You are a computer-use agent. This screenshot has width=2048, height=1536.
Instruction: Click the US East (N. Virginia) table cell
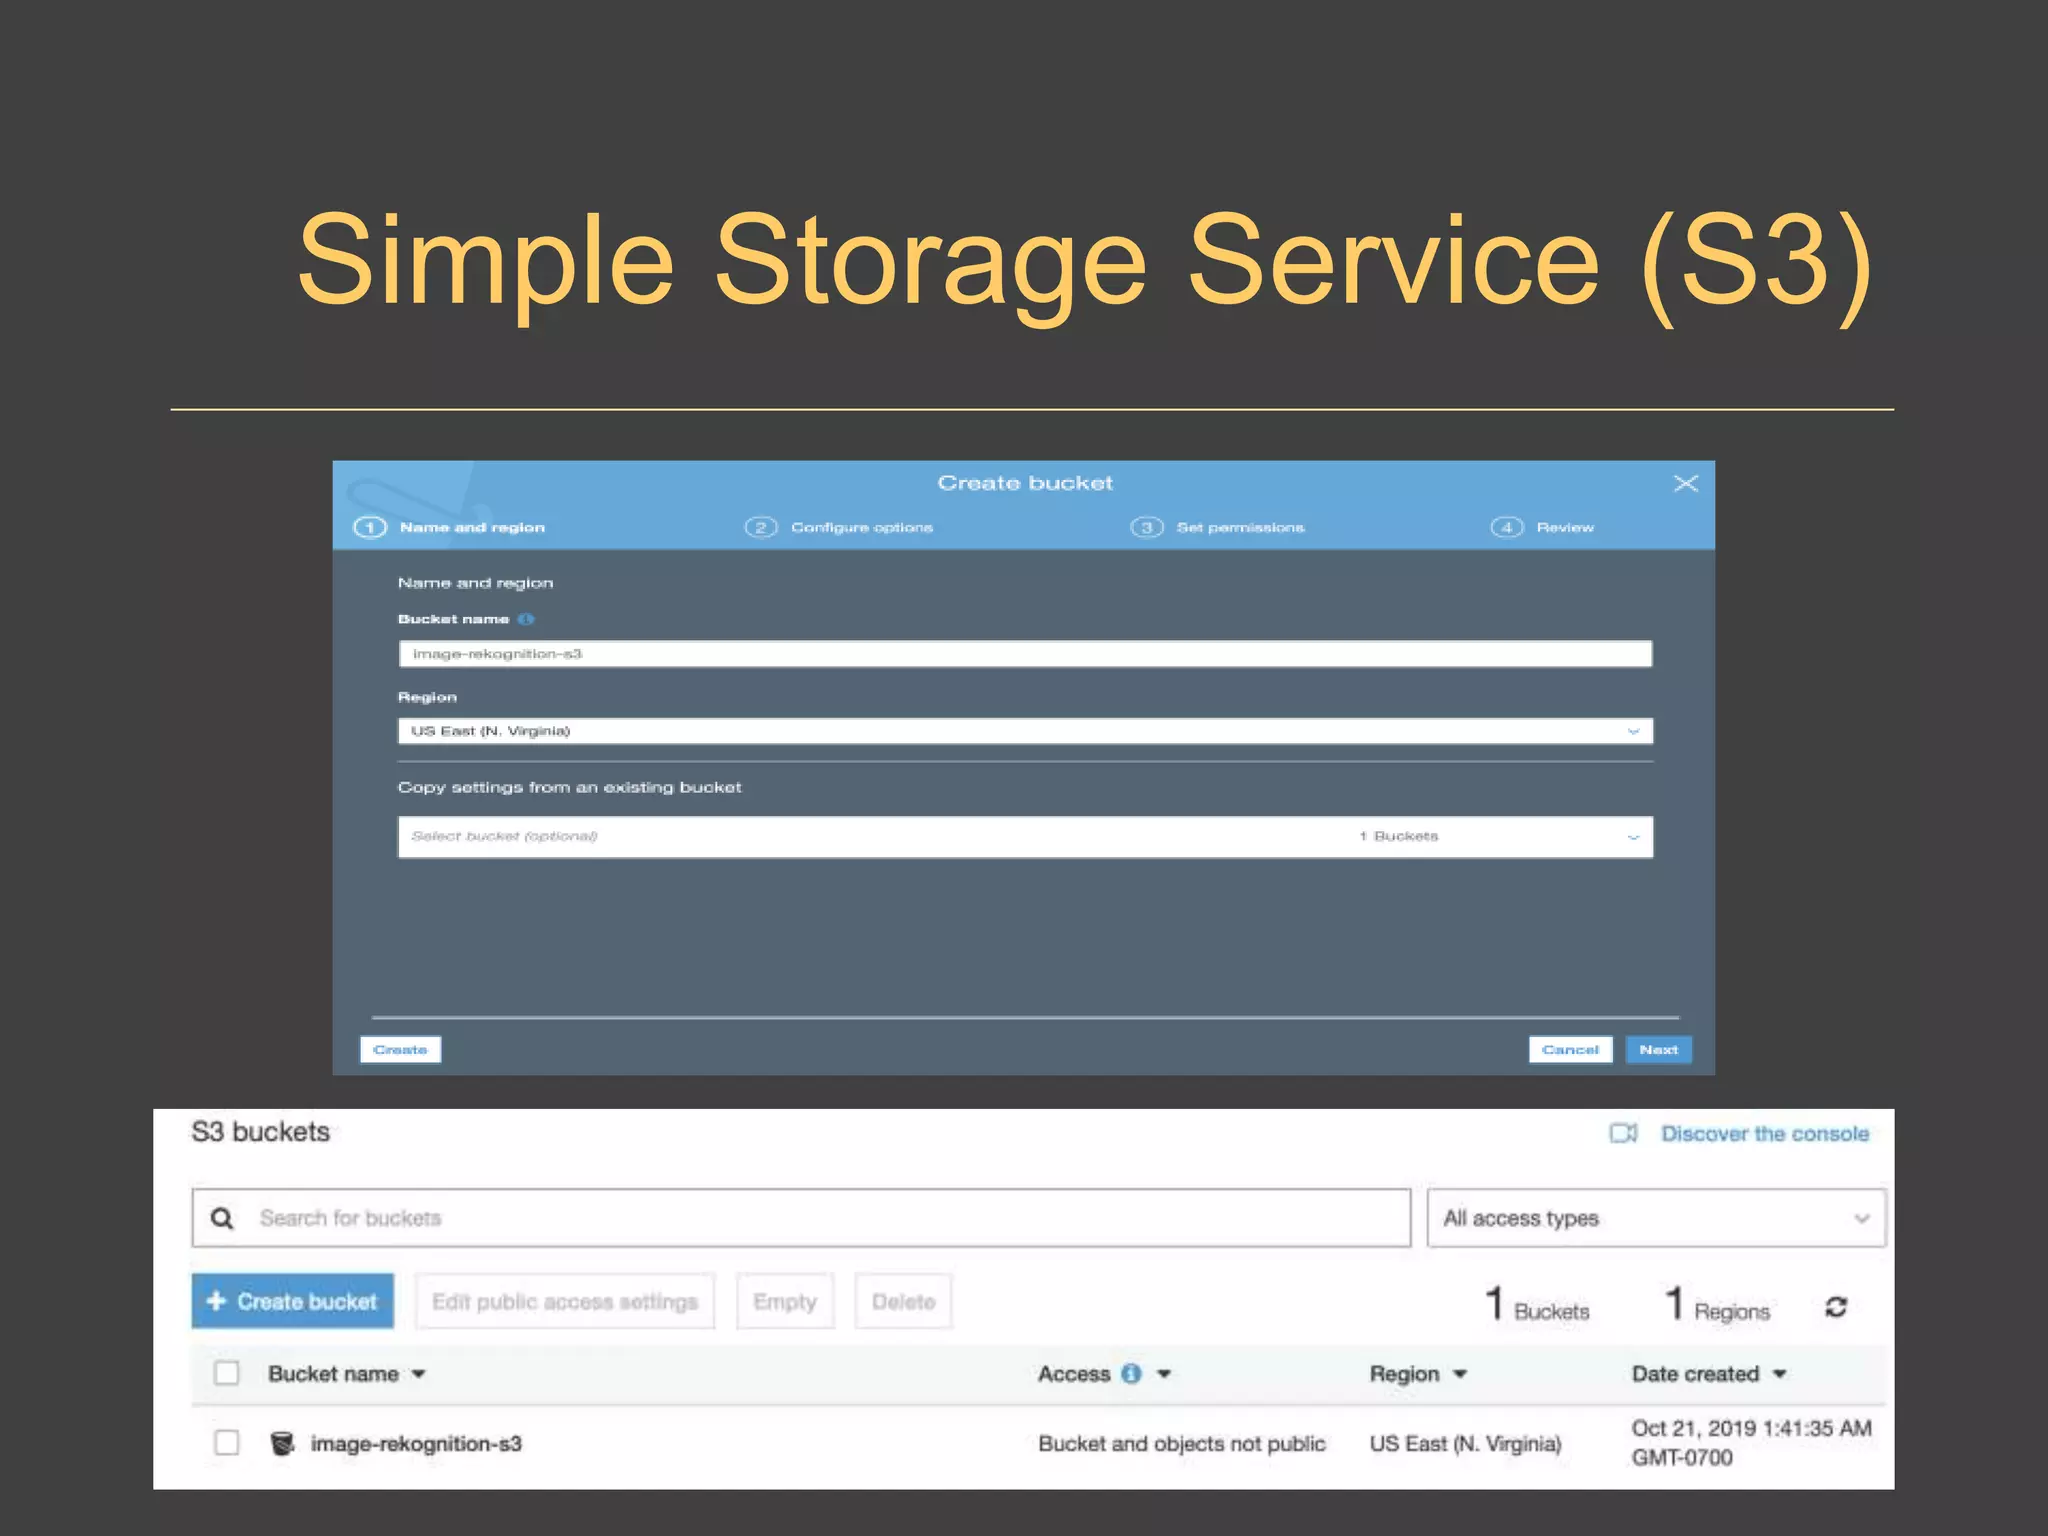1465,1443
